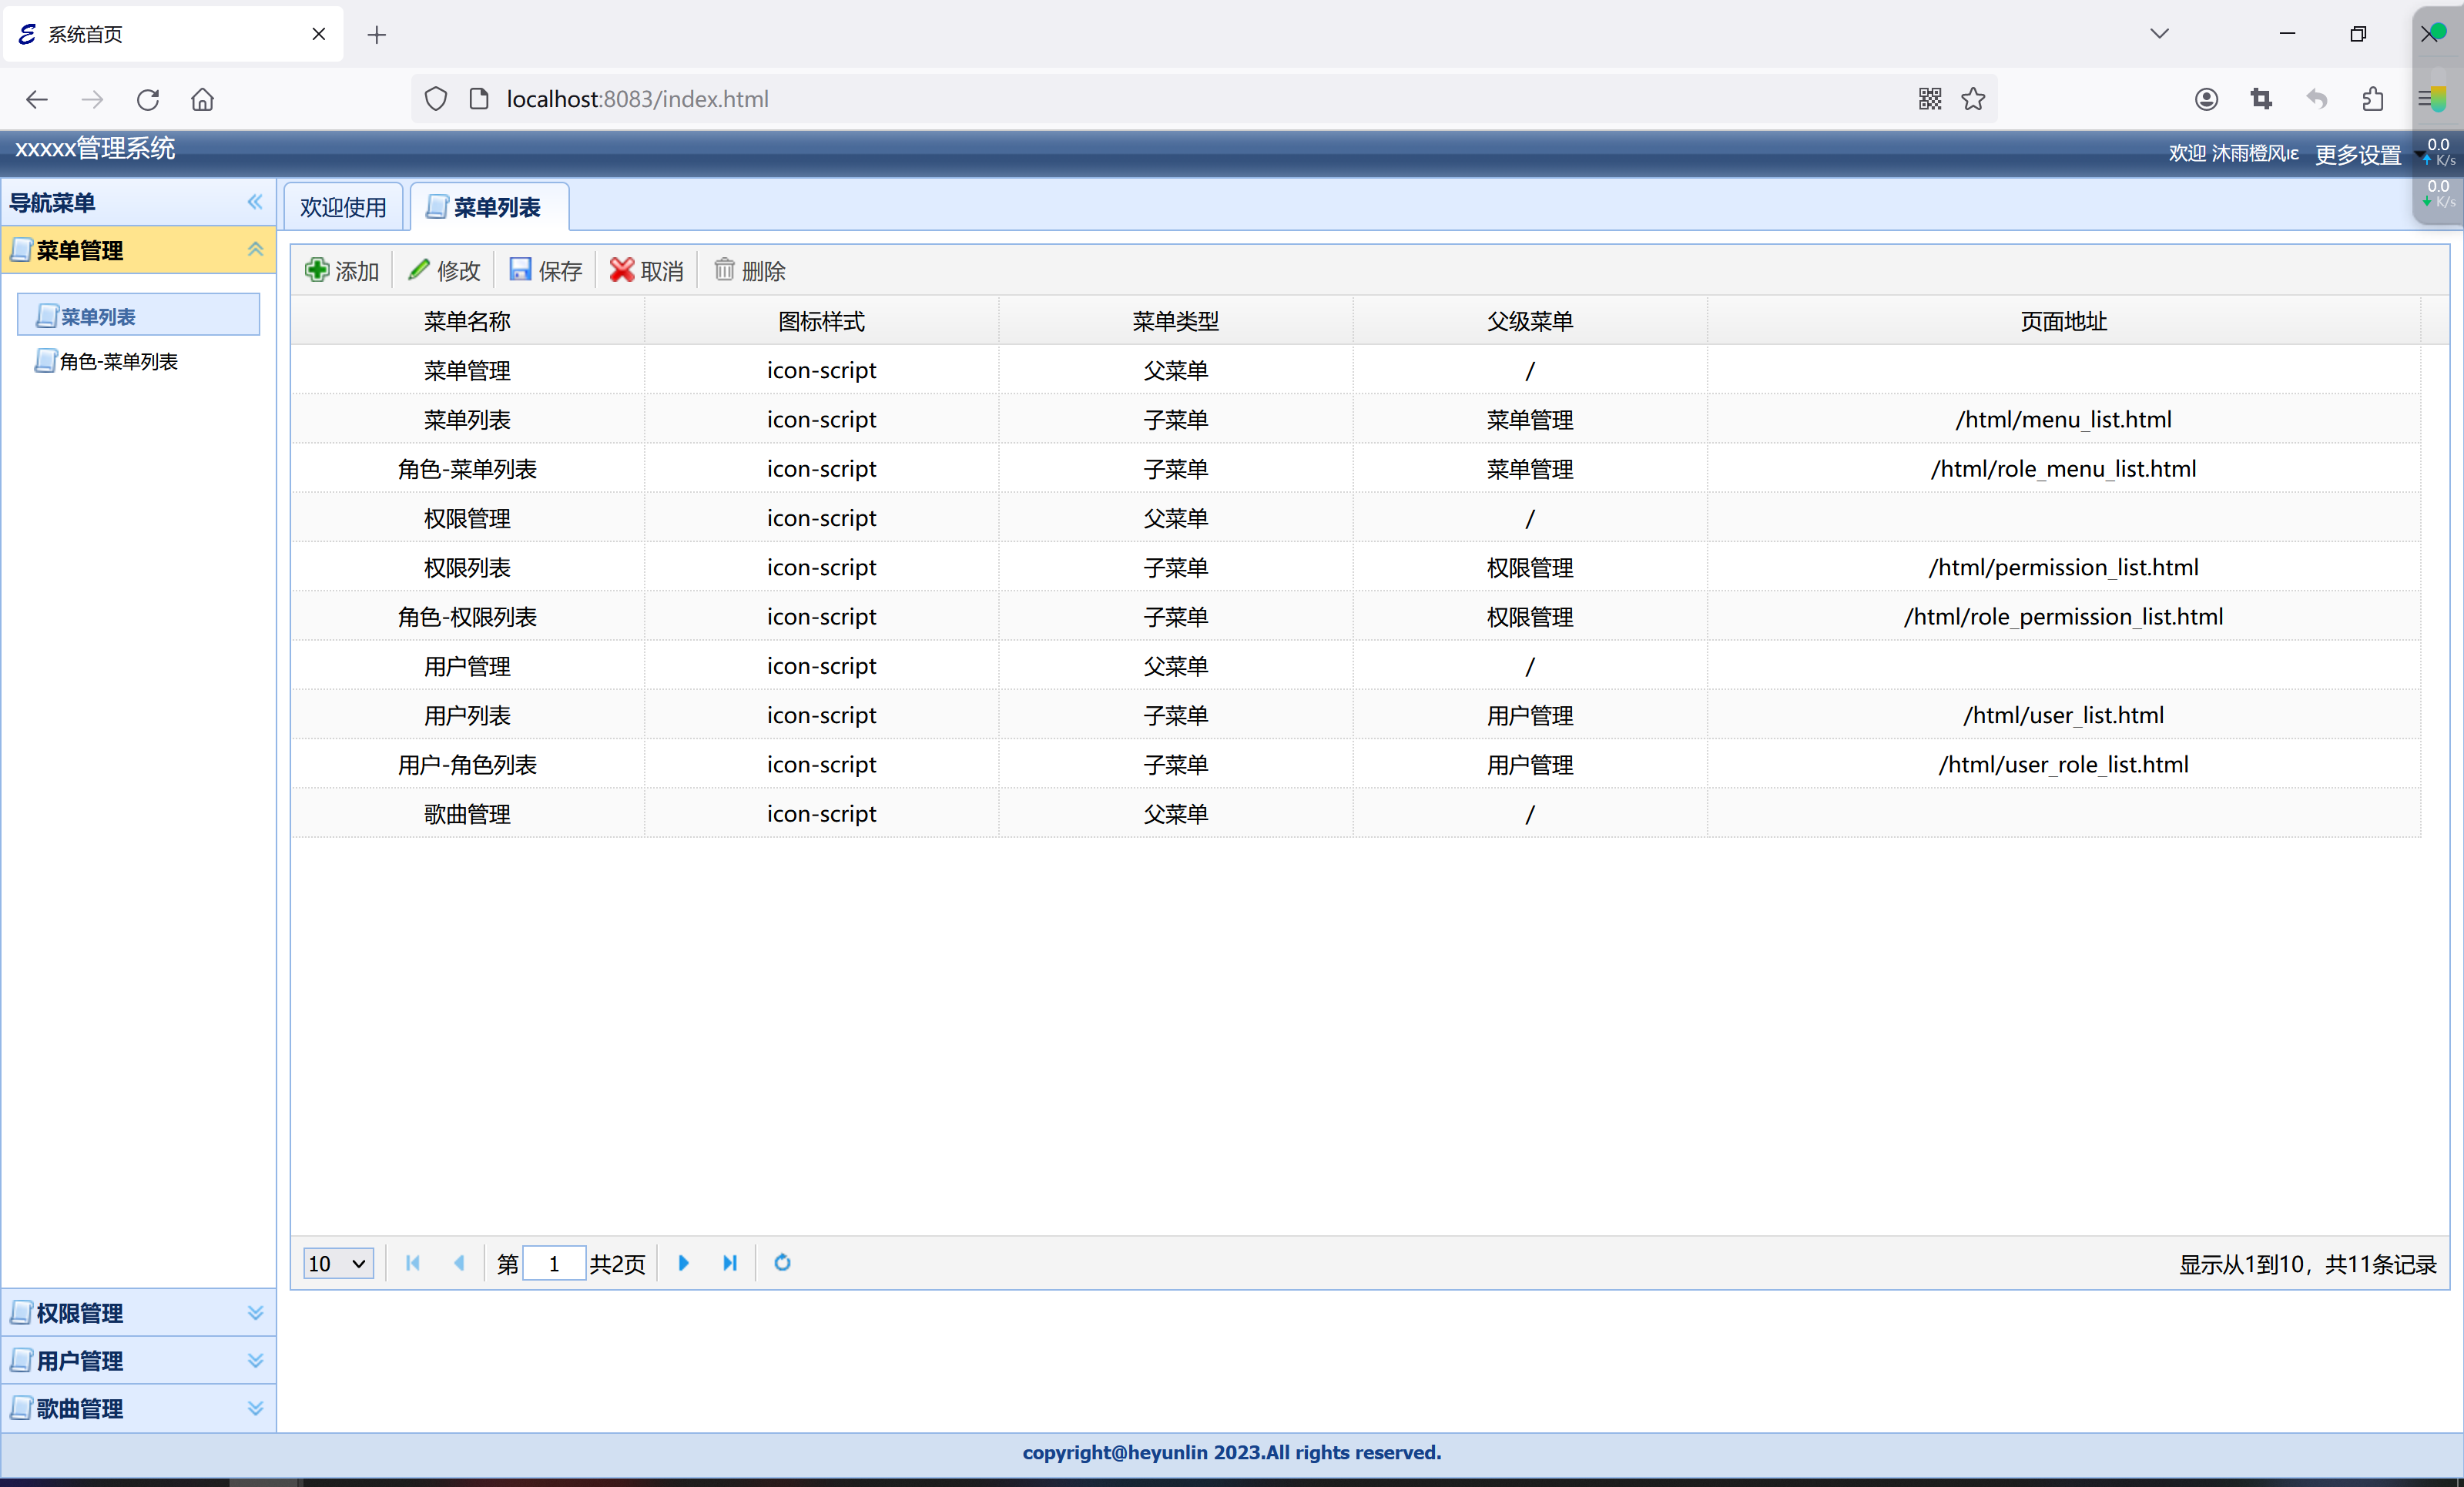Select the 权限列表 row name cell
2464x1487 pixels.
467,567
